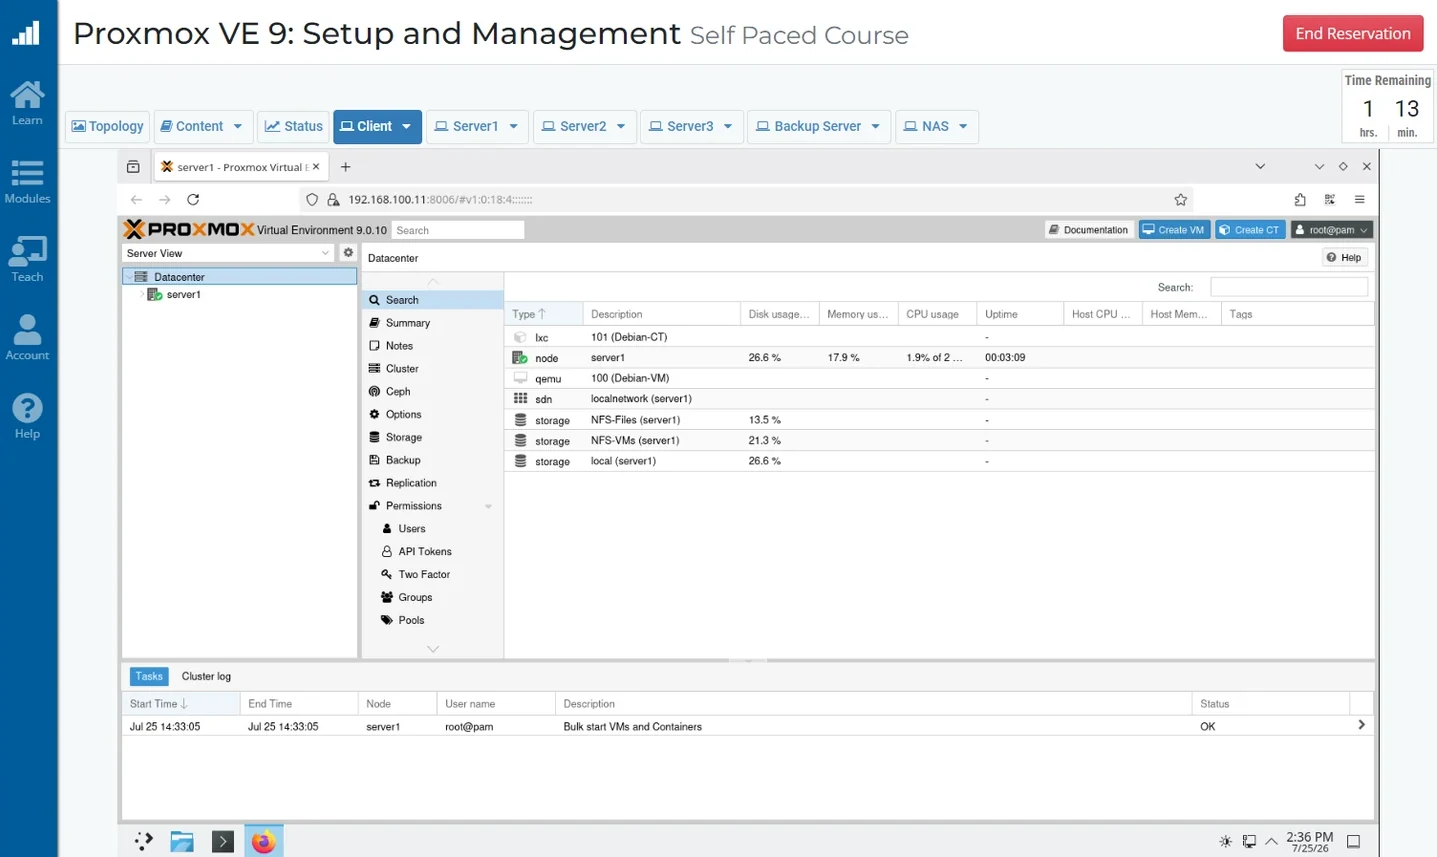Click the Datacenter Help button

coord(1344,258)
